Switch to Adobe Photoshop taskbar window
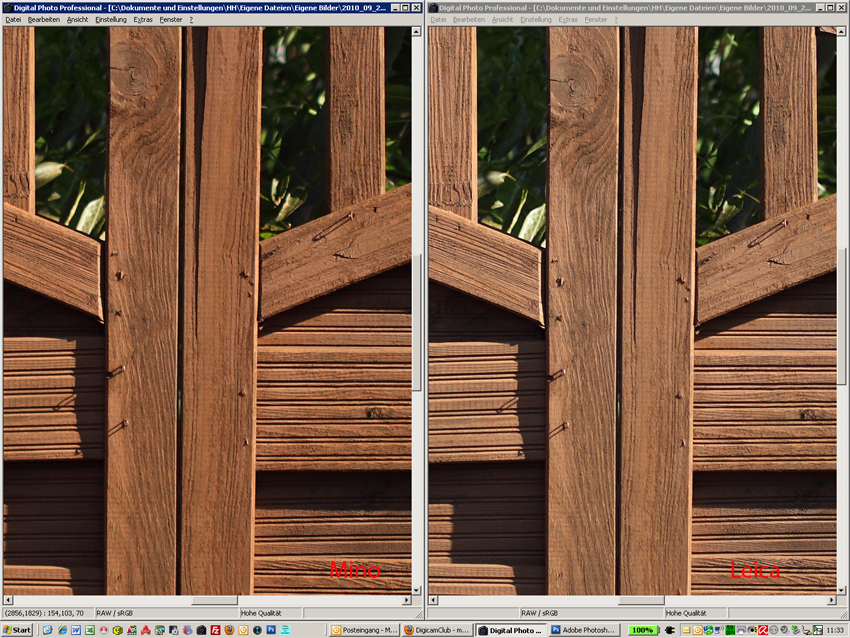 click(583, 630)
